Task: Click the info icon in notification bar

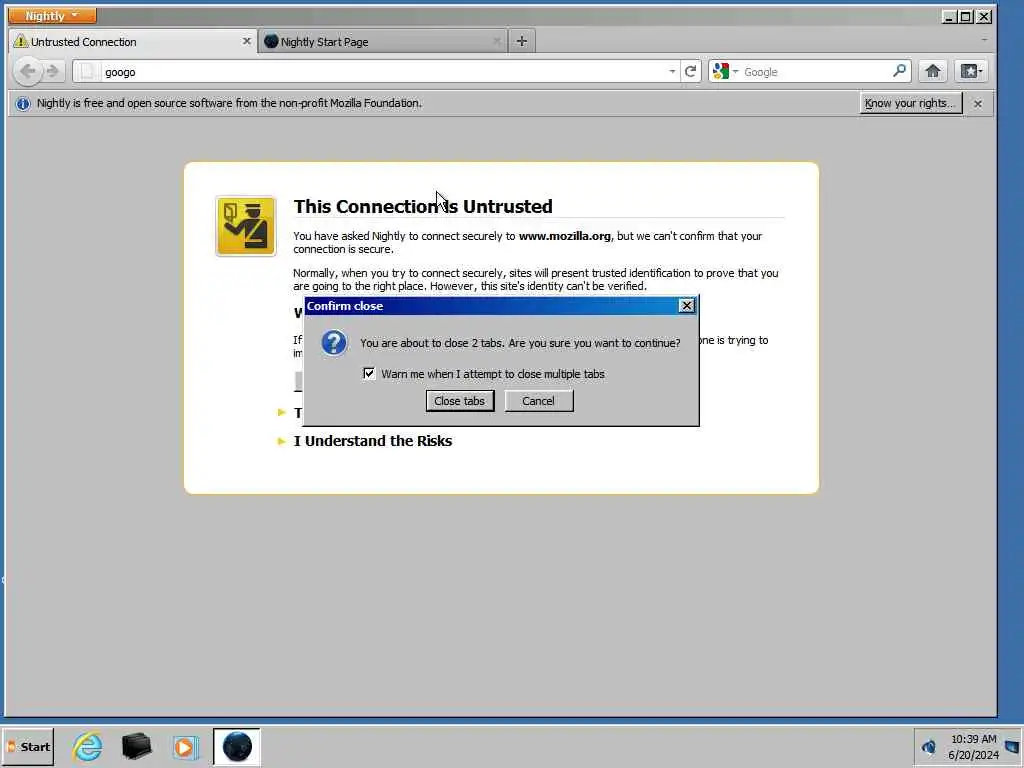Action: click(23, 103)
